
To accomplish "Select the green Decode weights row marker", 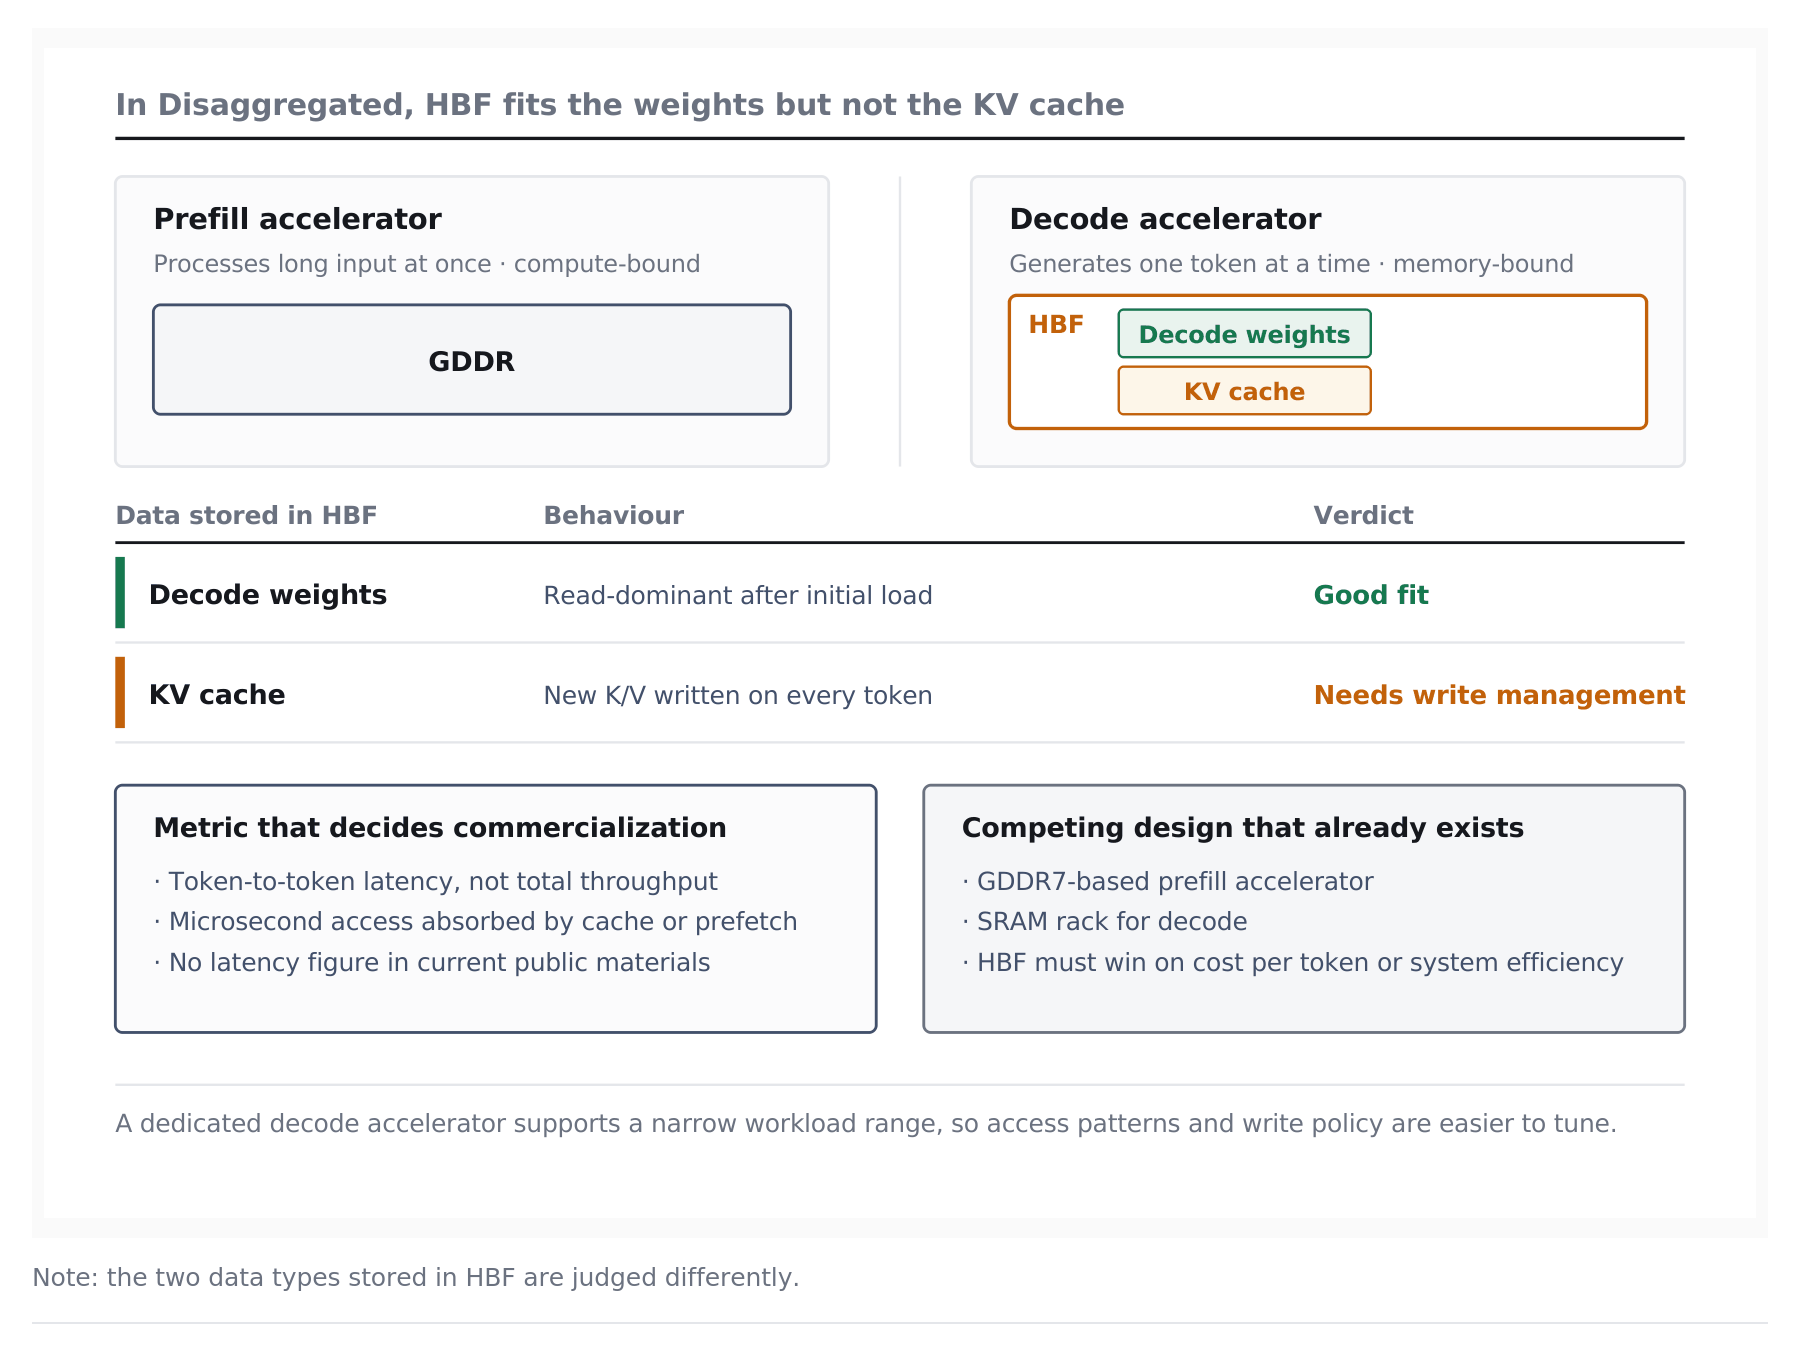I will 120,593.
